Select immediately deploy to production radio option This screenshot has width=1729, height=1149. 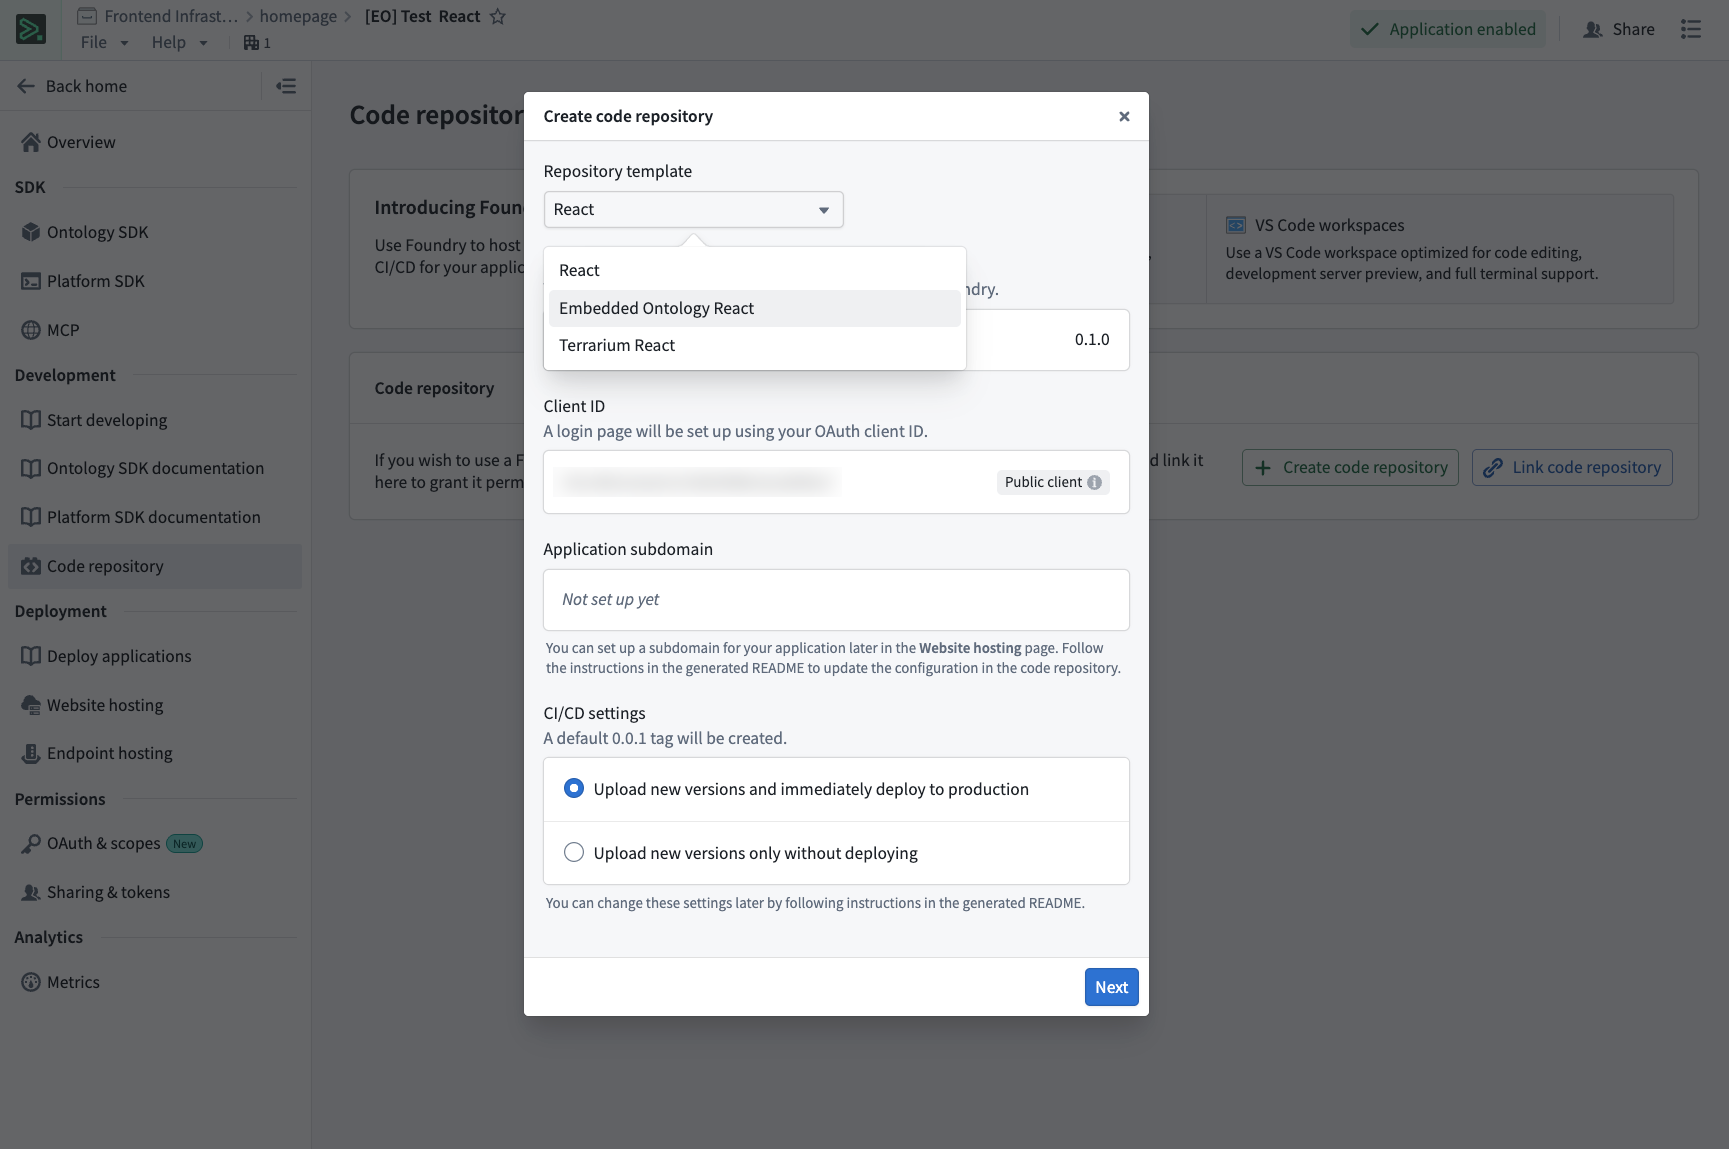[x=574, y=789]
